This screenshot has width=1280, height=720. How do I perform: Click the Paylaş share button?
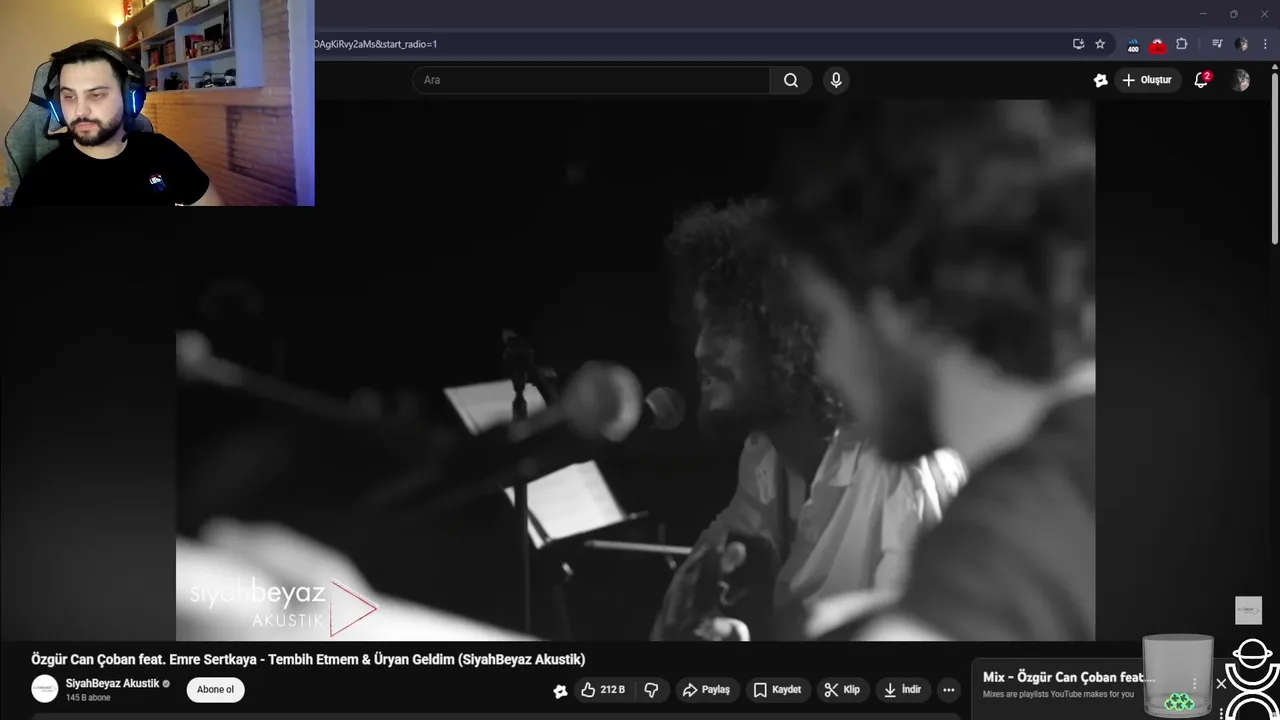tap(706, 690)
